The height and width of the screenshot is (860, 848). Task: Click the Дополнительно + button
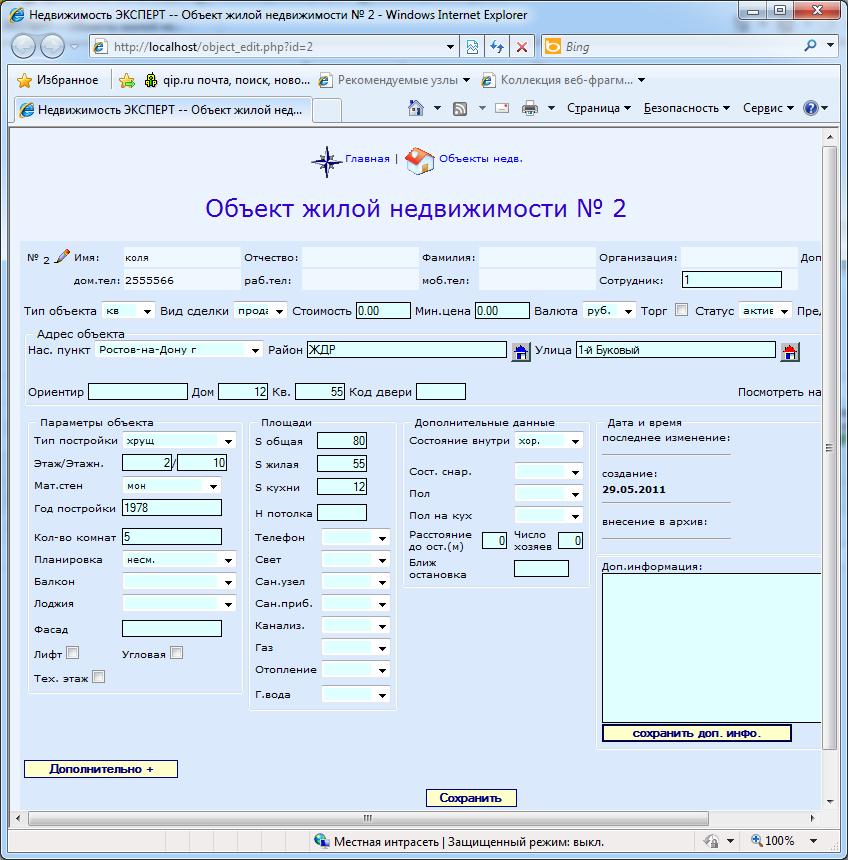[x=101, y=769]
